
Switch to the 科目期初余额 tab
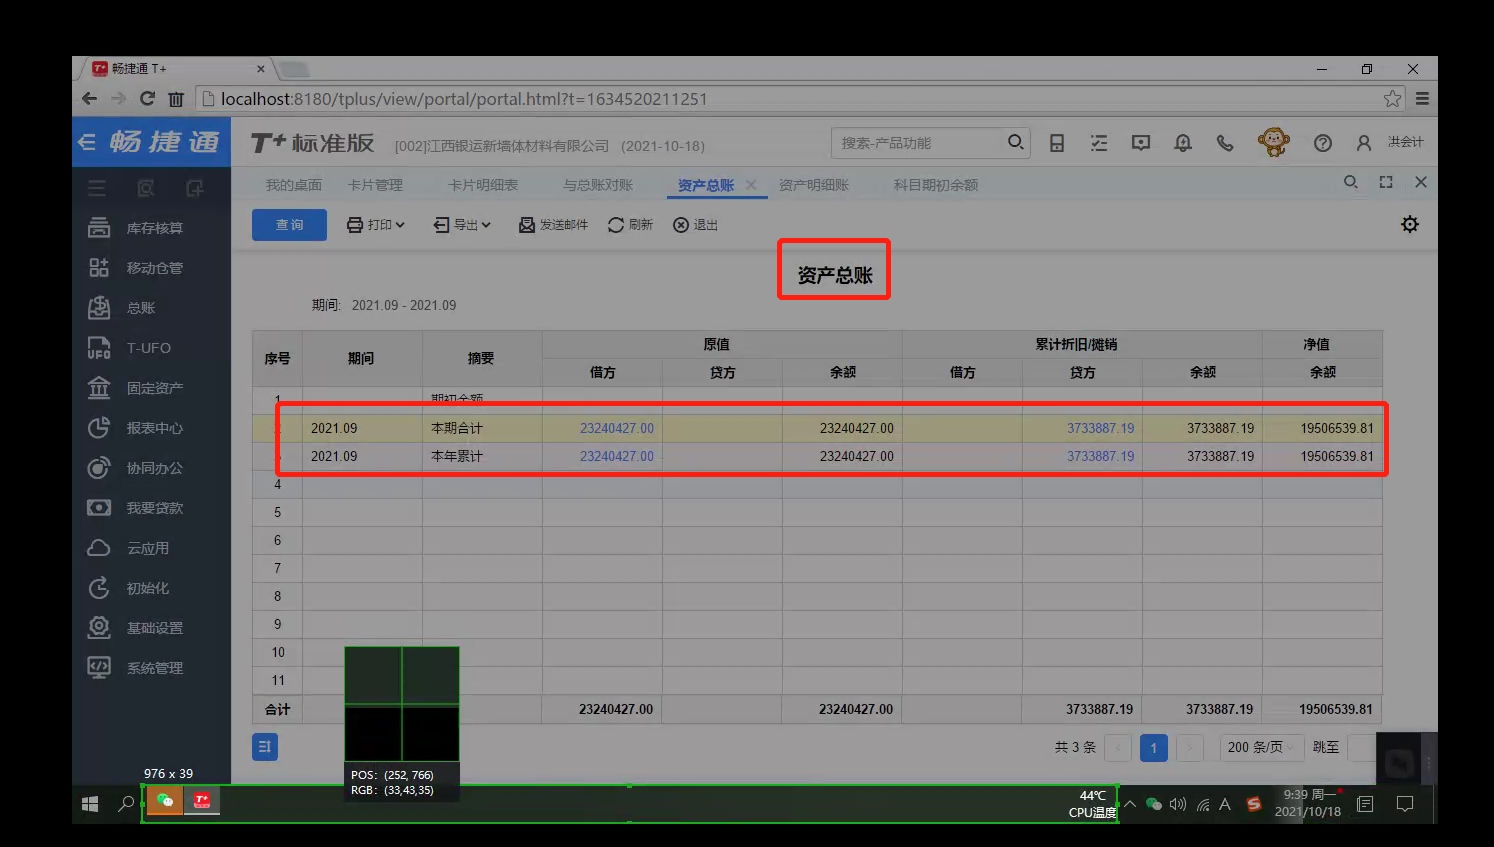(x=936, y=185)
